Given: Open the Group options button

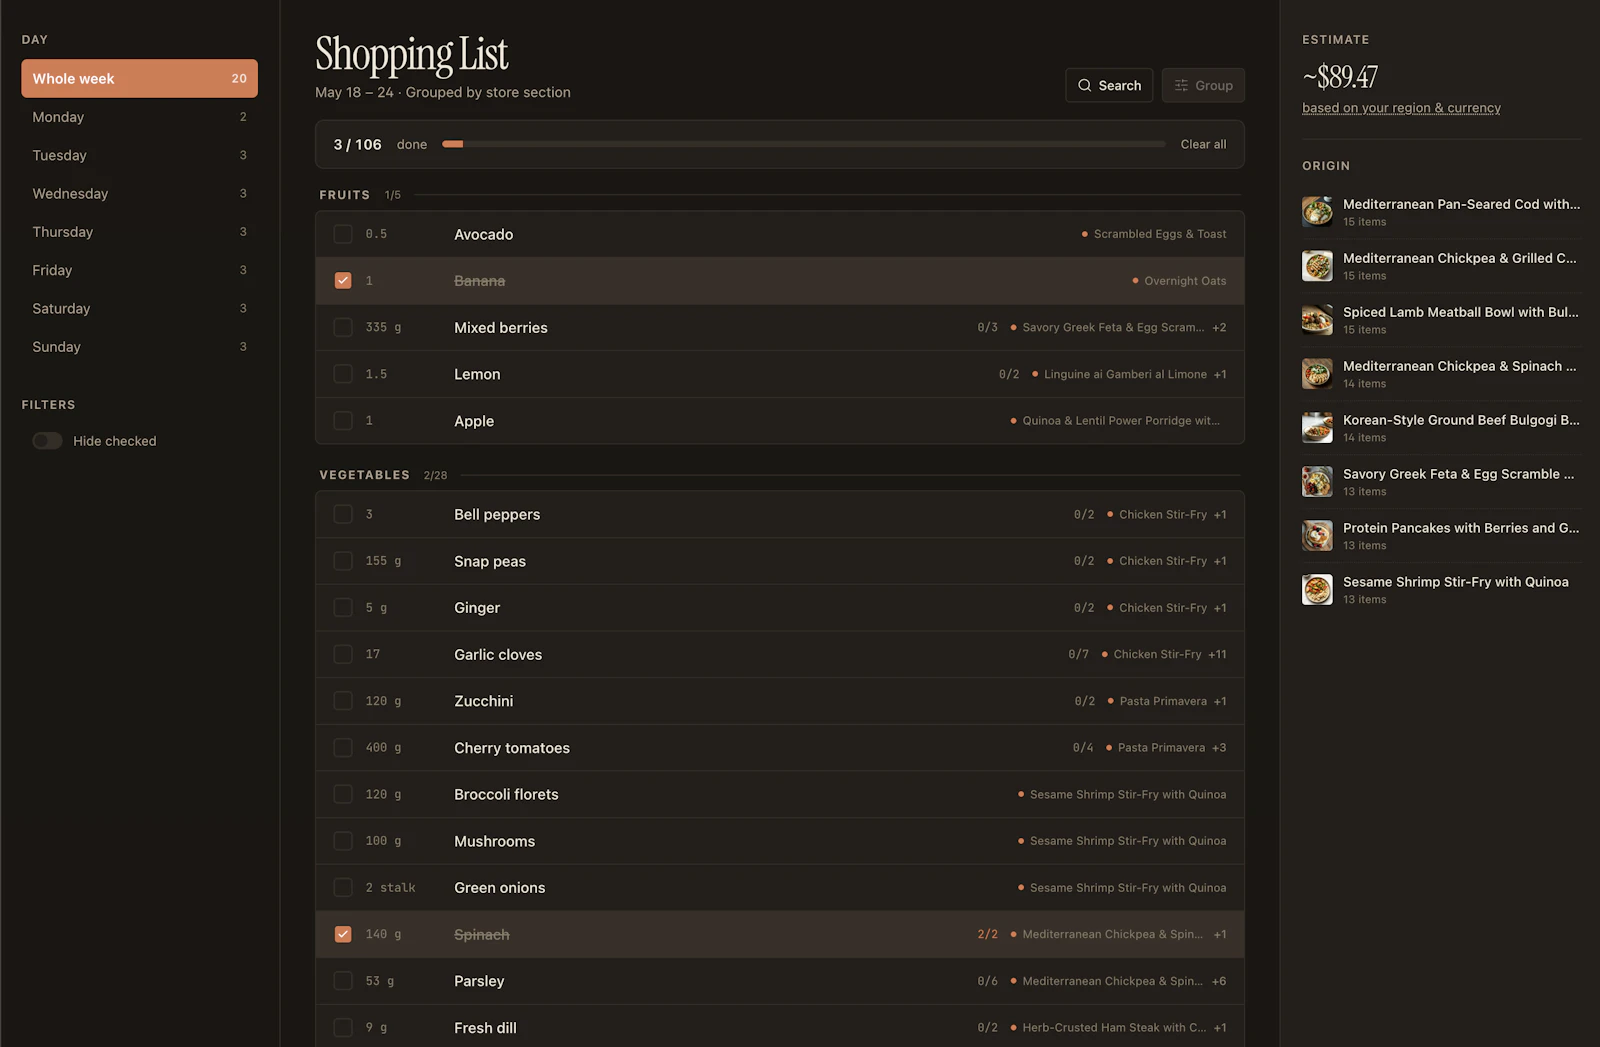Looking at the screenshot, I should pyautogui.click(x=1203, y=85).
